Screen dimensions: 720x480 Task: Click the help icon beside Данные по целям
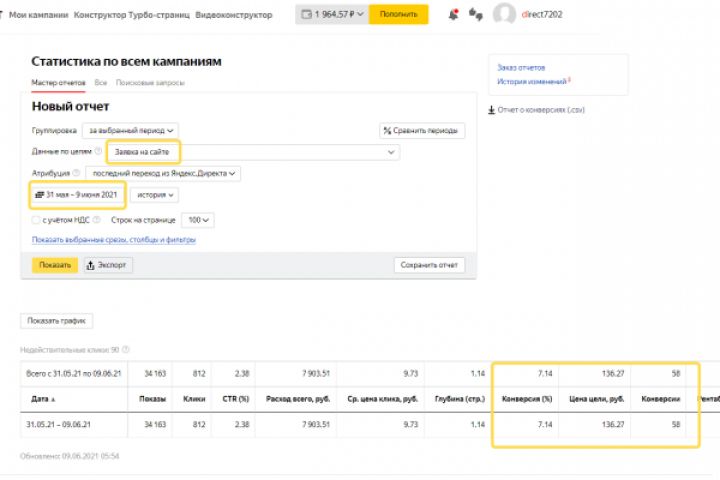click(98, 152)
